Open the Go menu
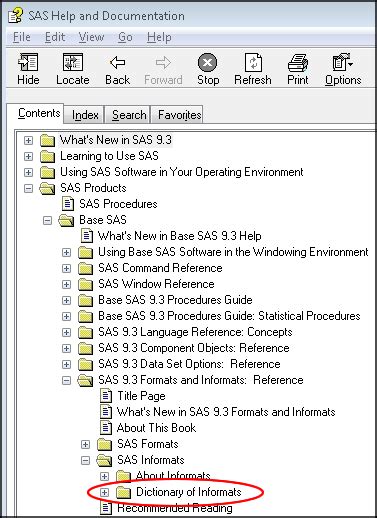Viewport: 377px width, 518px height. [x=125, y=37]
